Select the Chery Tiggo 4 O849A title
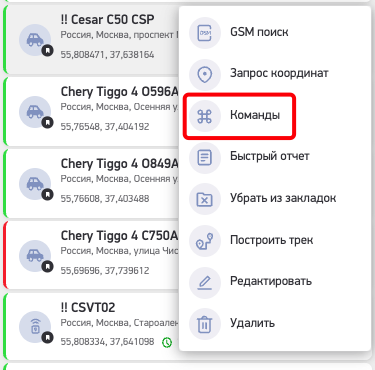Screen dimensions: 375x370 point(119,164)
